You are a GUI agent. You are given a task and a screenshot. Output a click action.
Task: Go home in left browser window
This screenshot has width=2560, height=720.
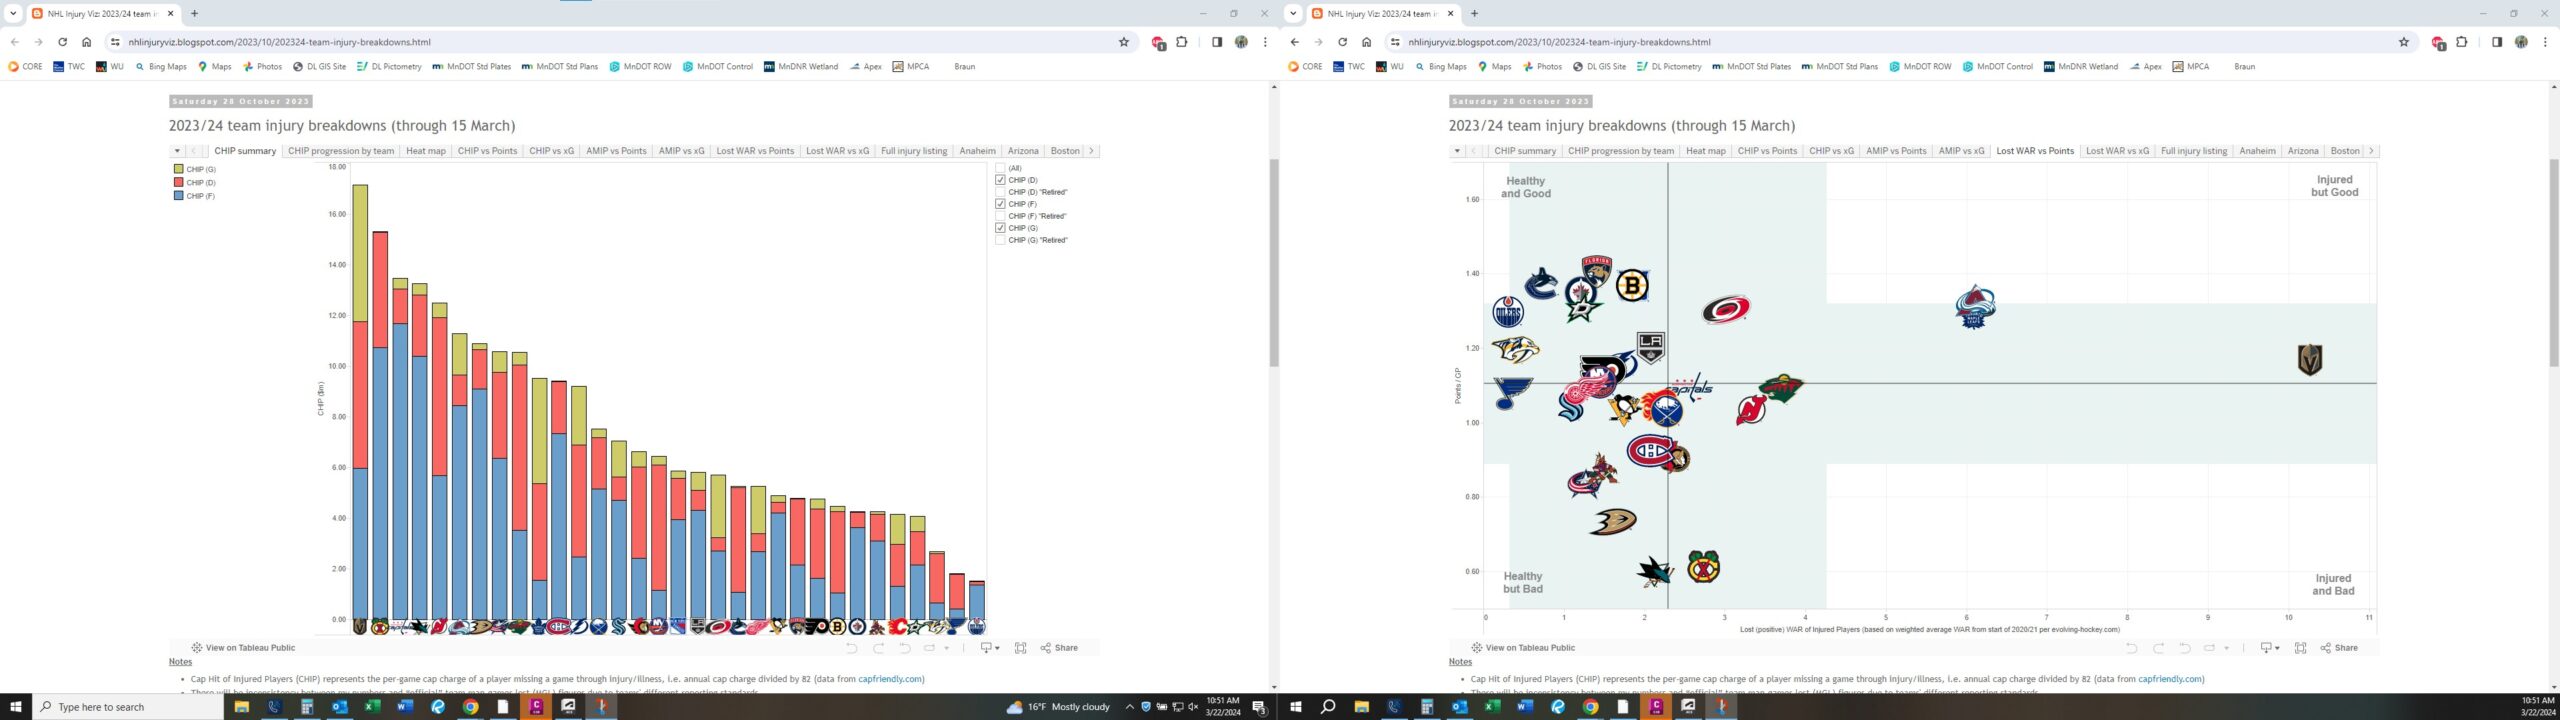click(86, 42)
